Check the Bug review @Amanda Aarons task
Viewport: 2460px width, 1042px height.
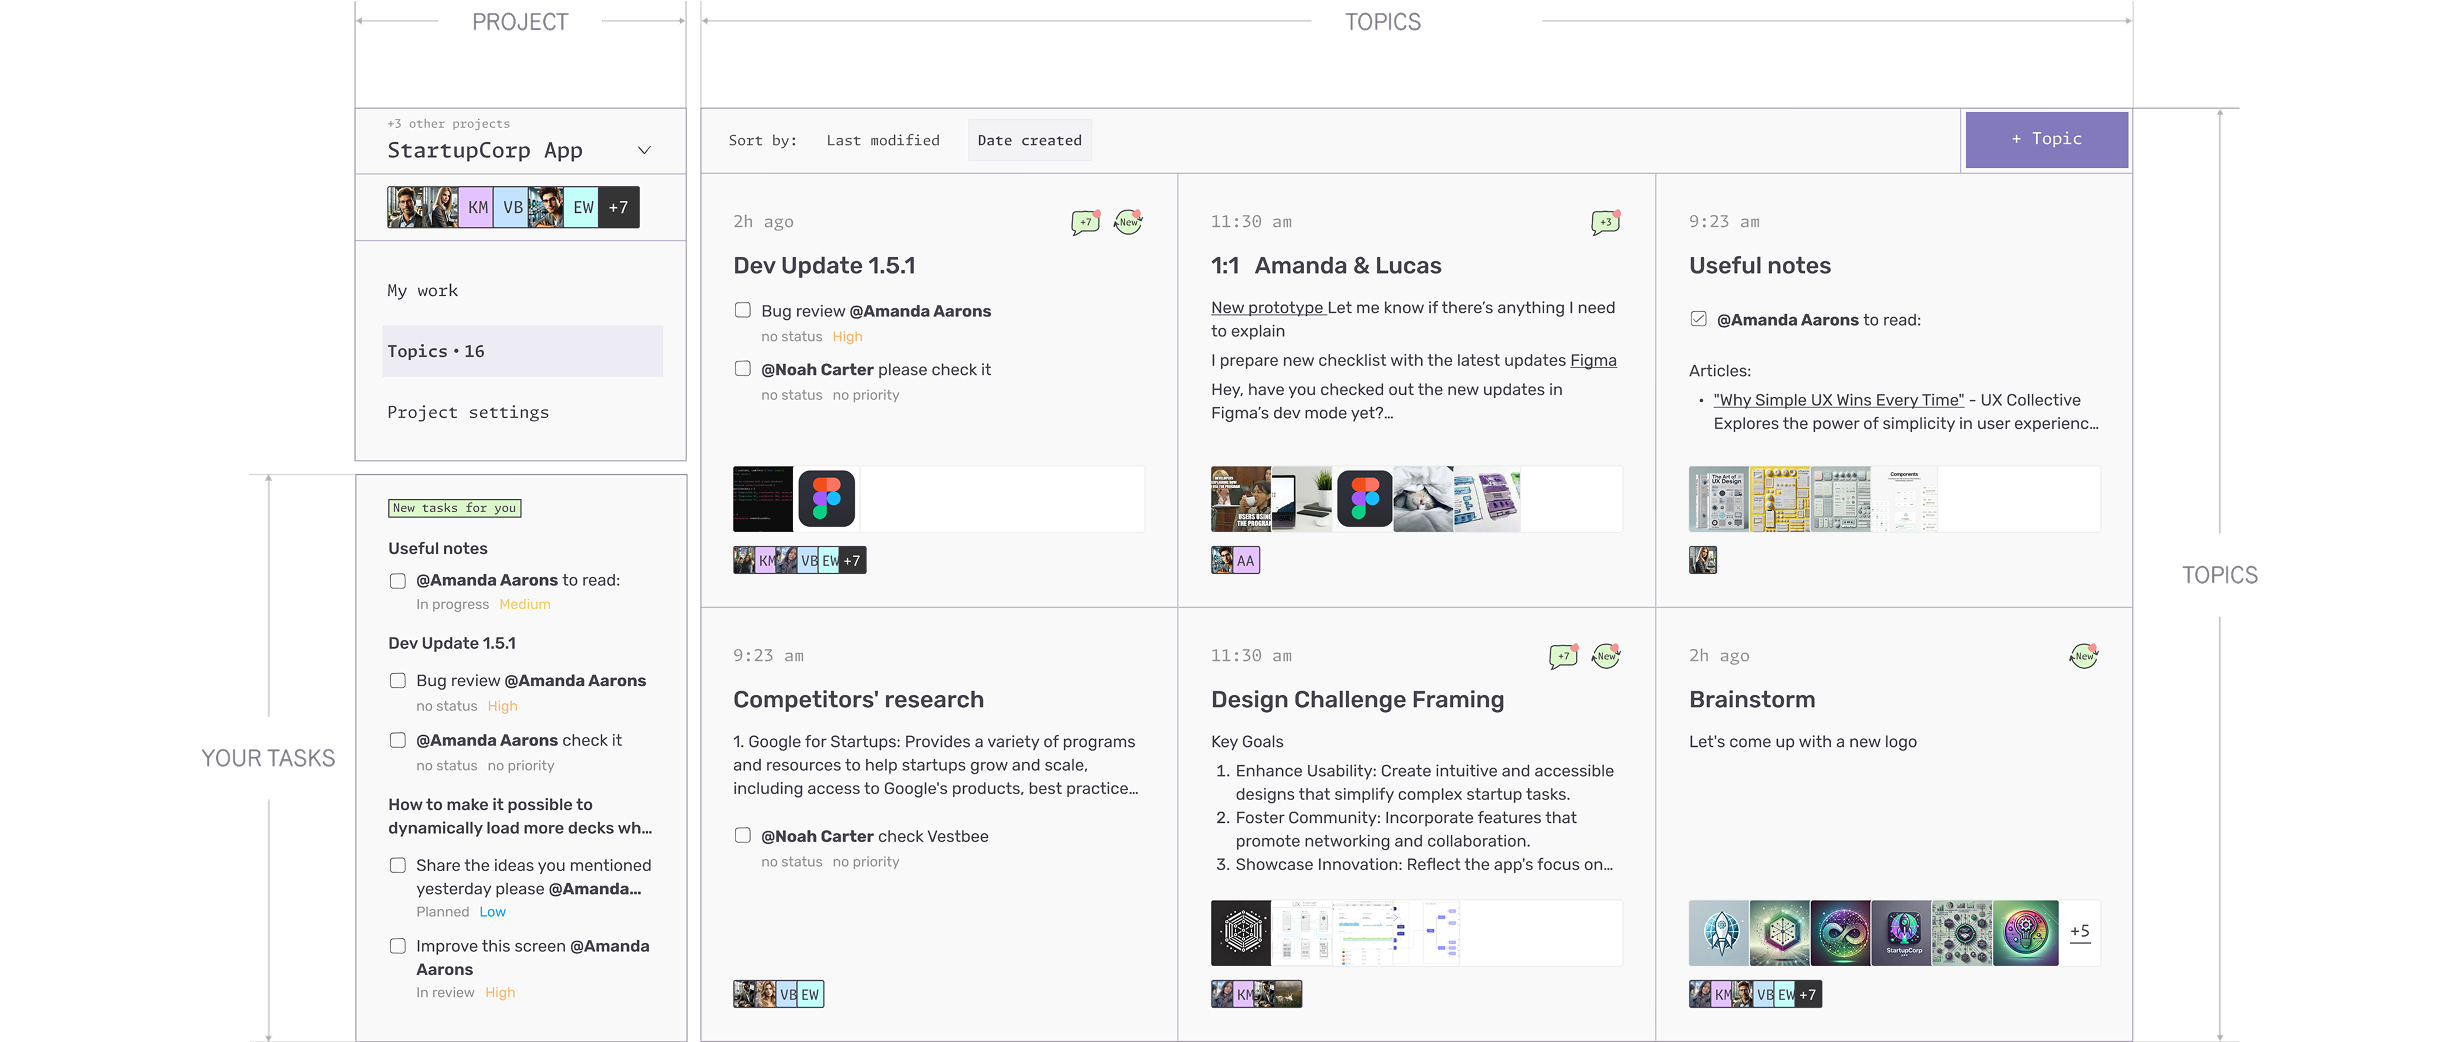[x=742, y=311]
